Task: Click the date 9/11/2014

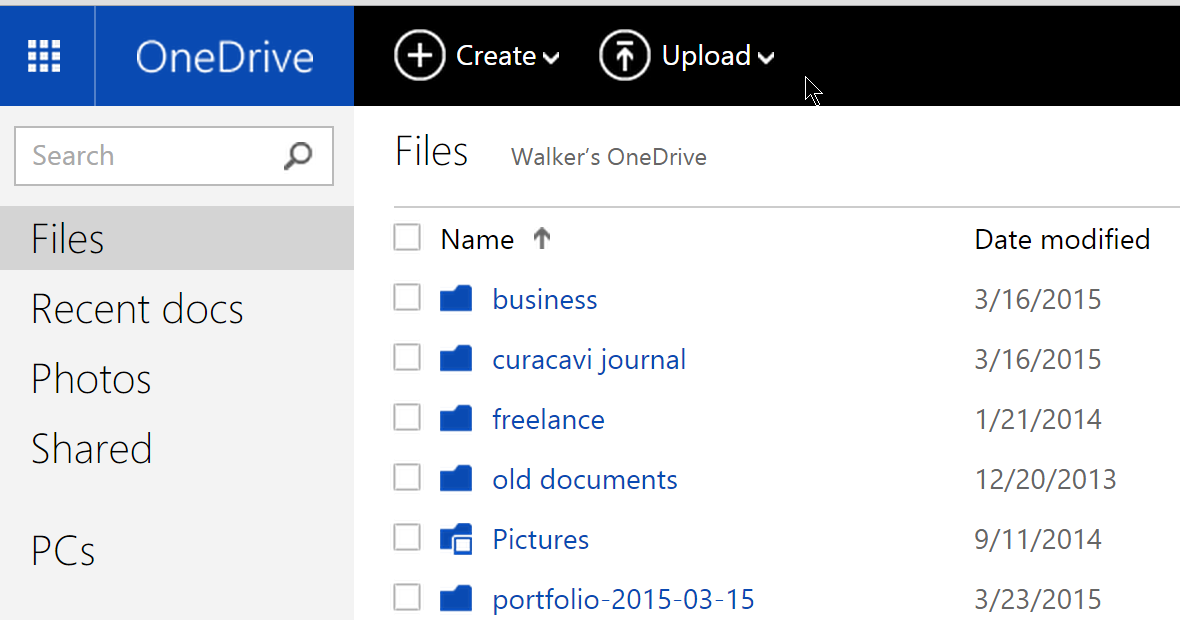Action: click(1038, 539)
